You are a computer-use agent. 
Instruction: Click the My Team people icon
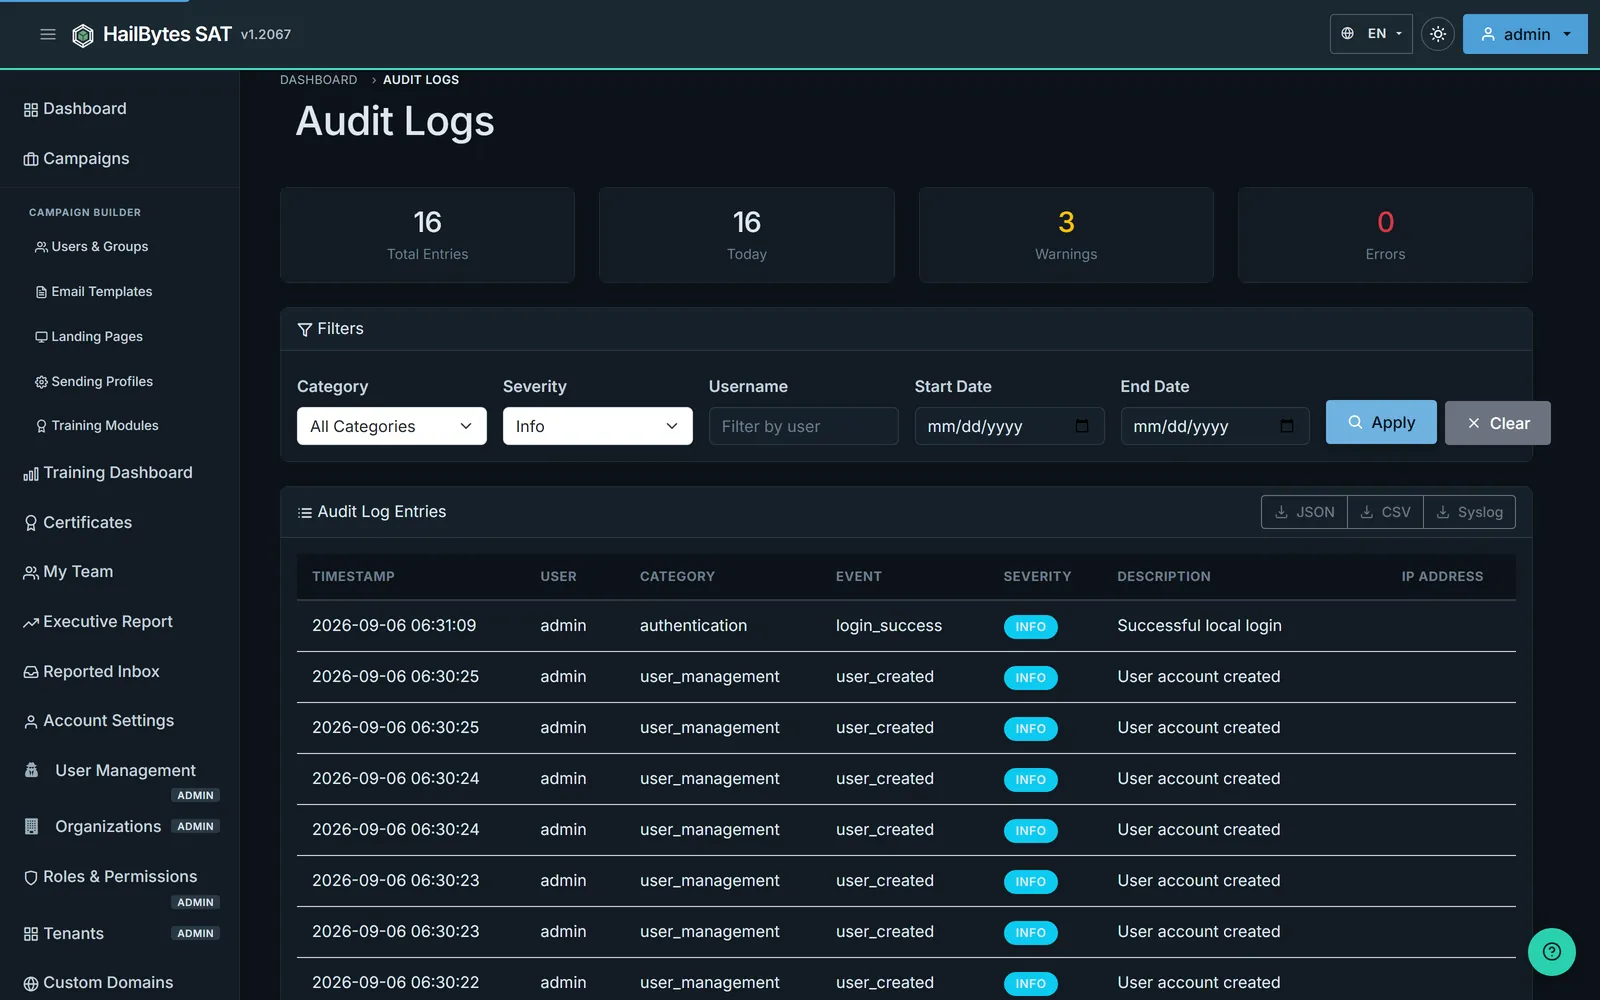click(x=31, y=573)
